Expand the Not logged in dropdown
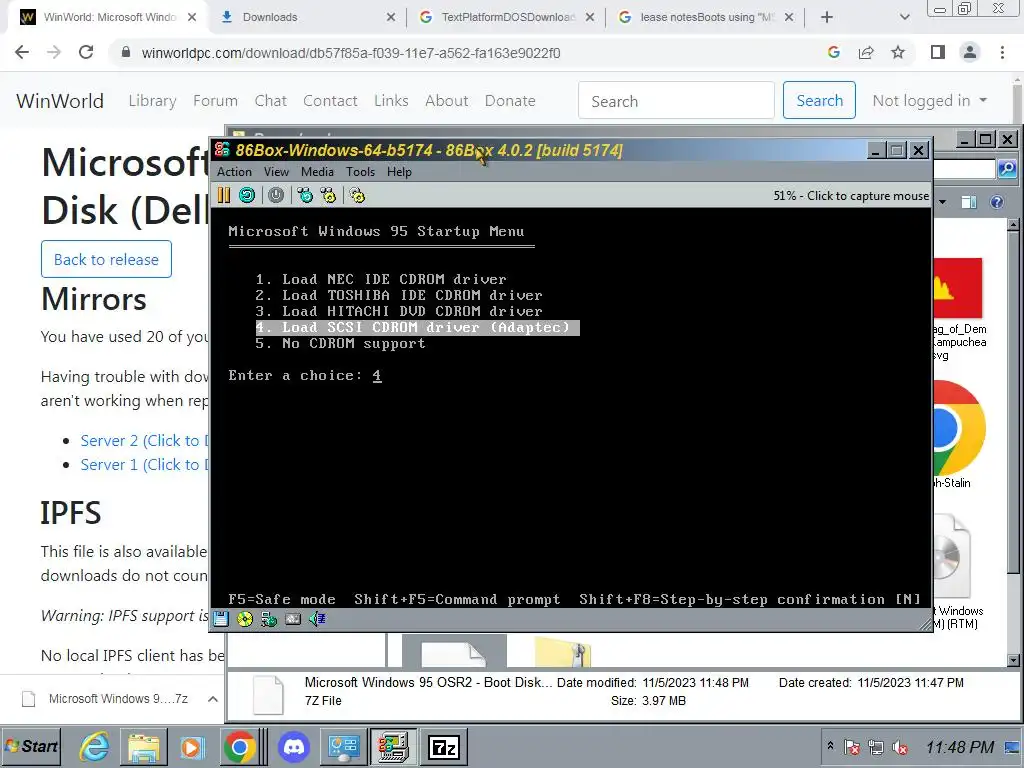 pos(929,101)
